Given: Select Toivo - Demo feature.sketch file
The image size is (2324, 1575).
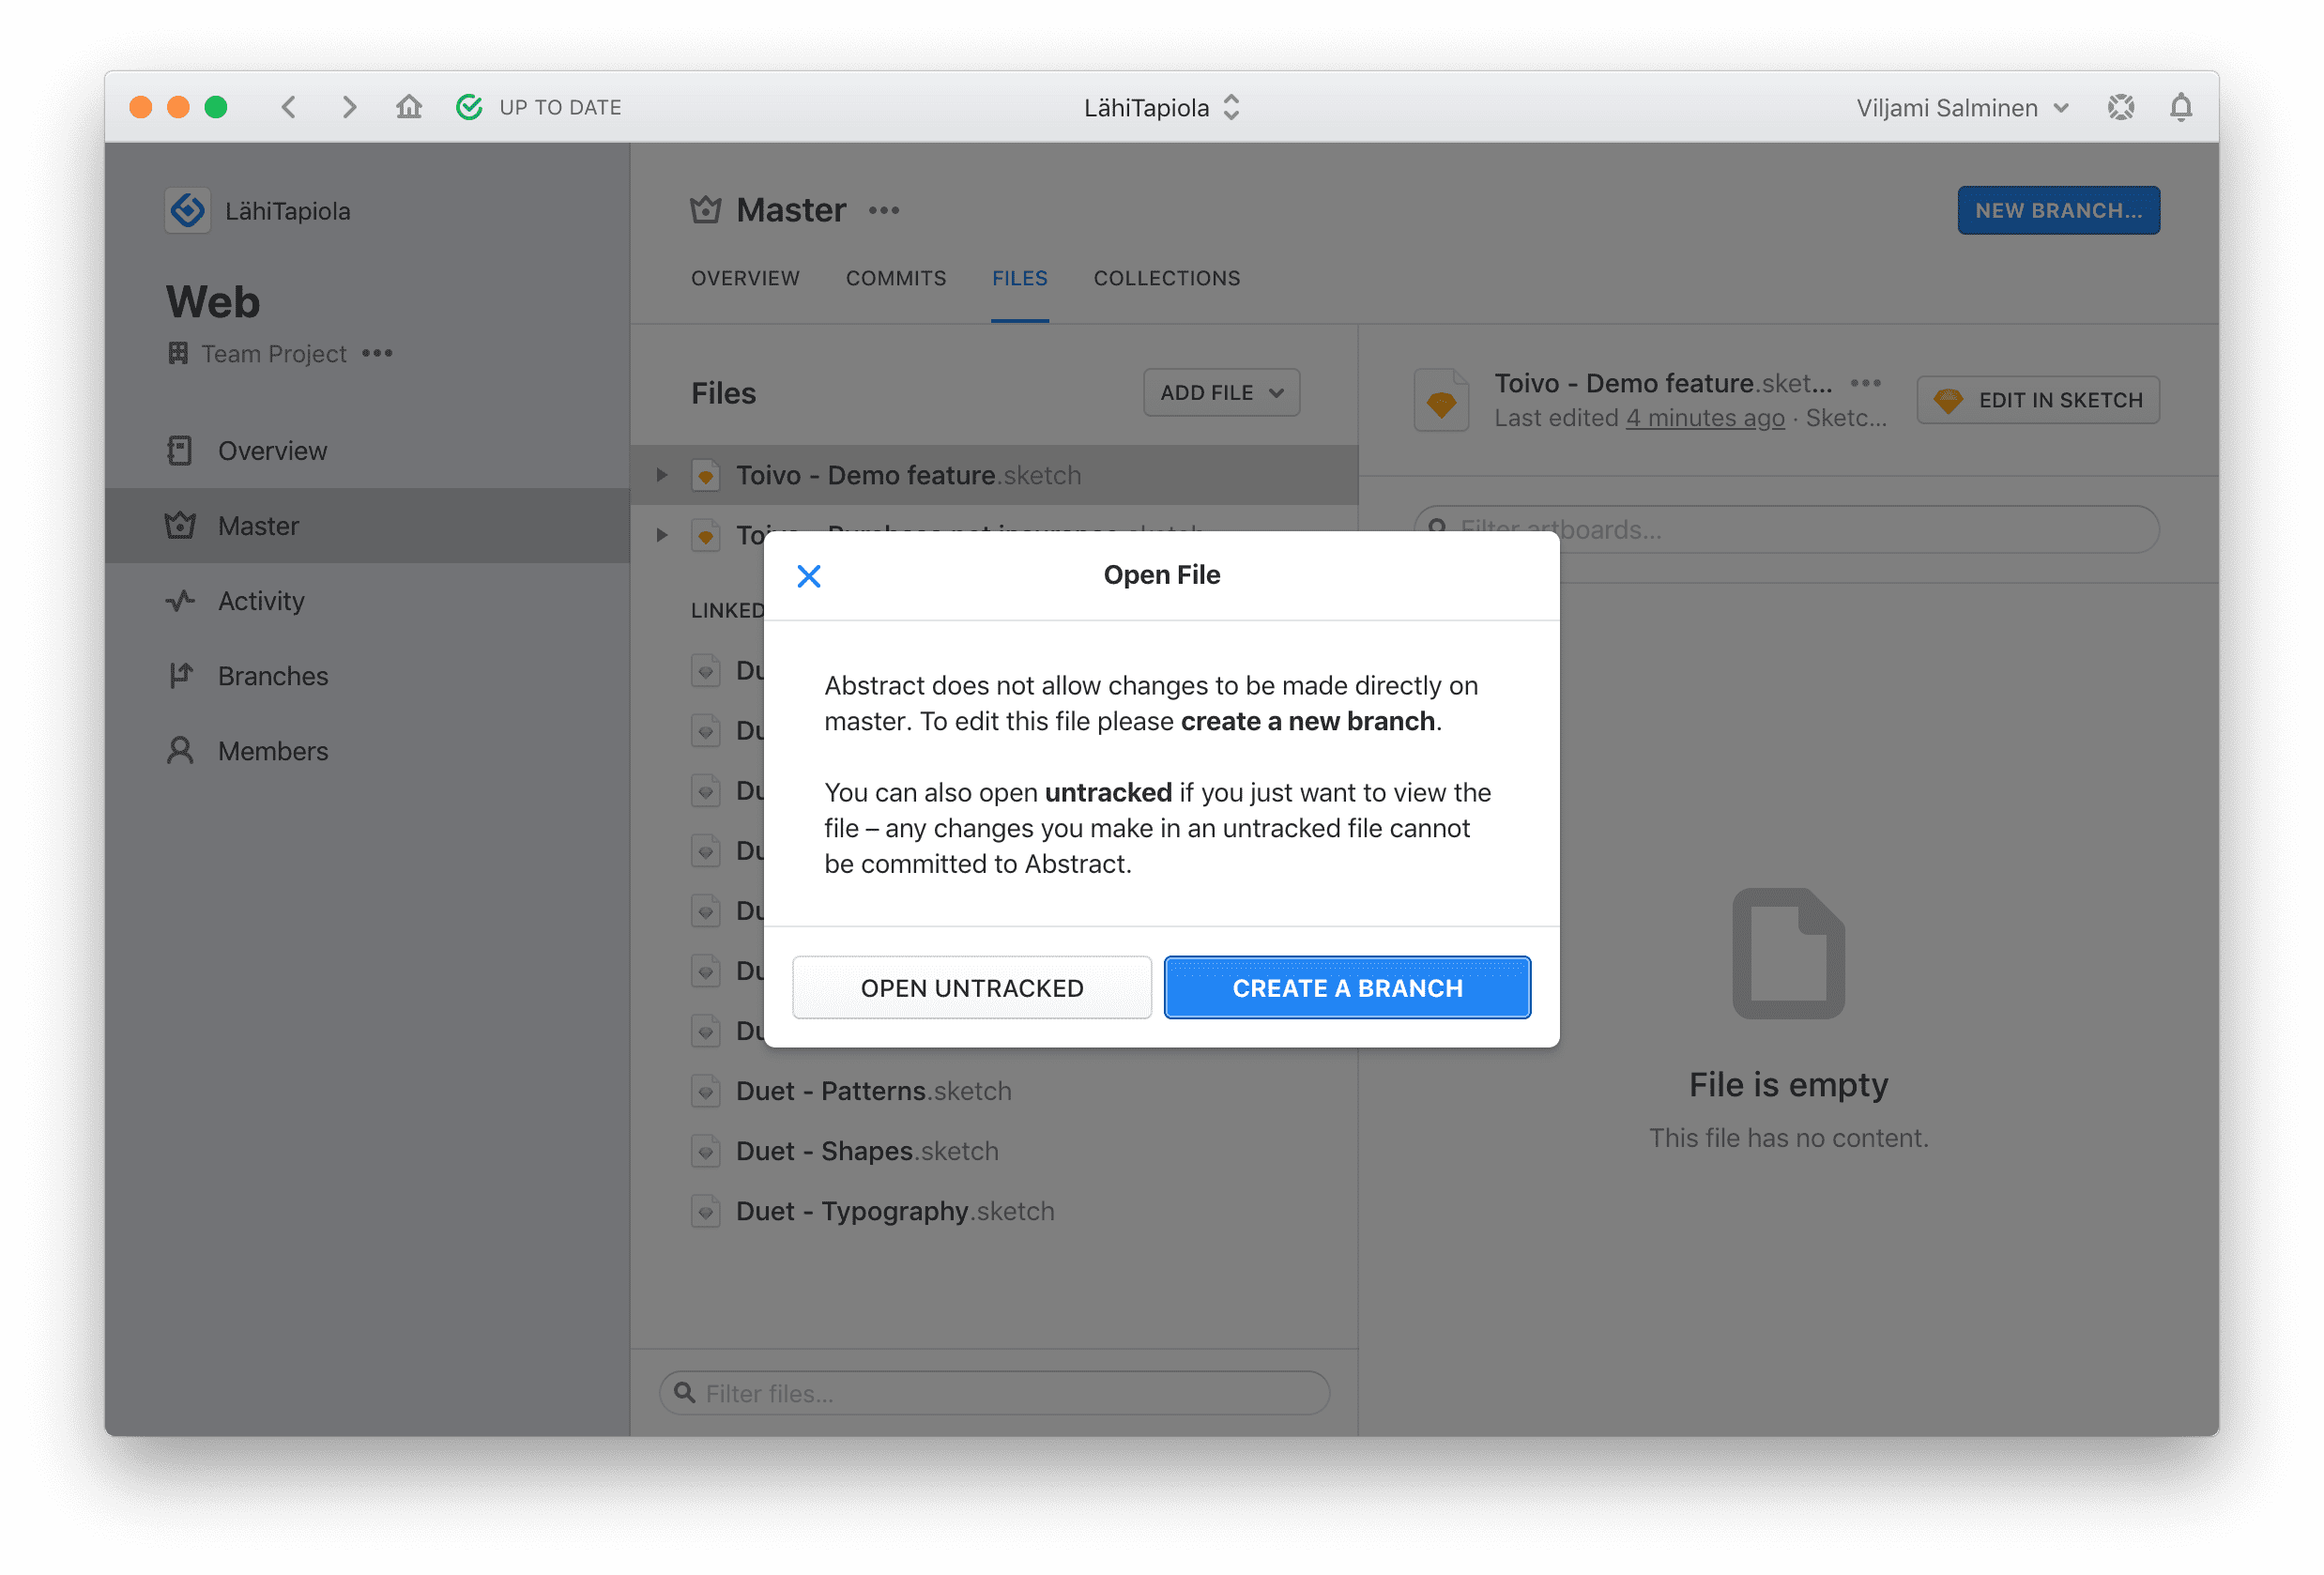Looking at the screenshot, I should pos(994,475).
